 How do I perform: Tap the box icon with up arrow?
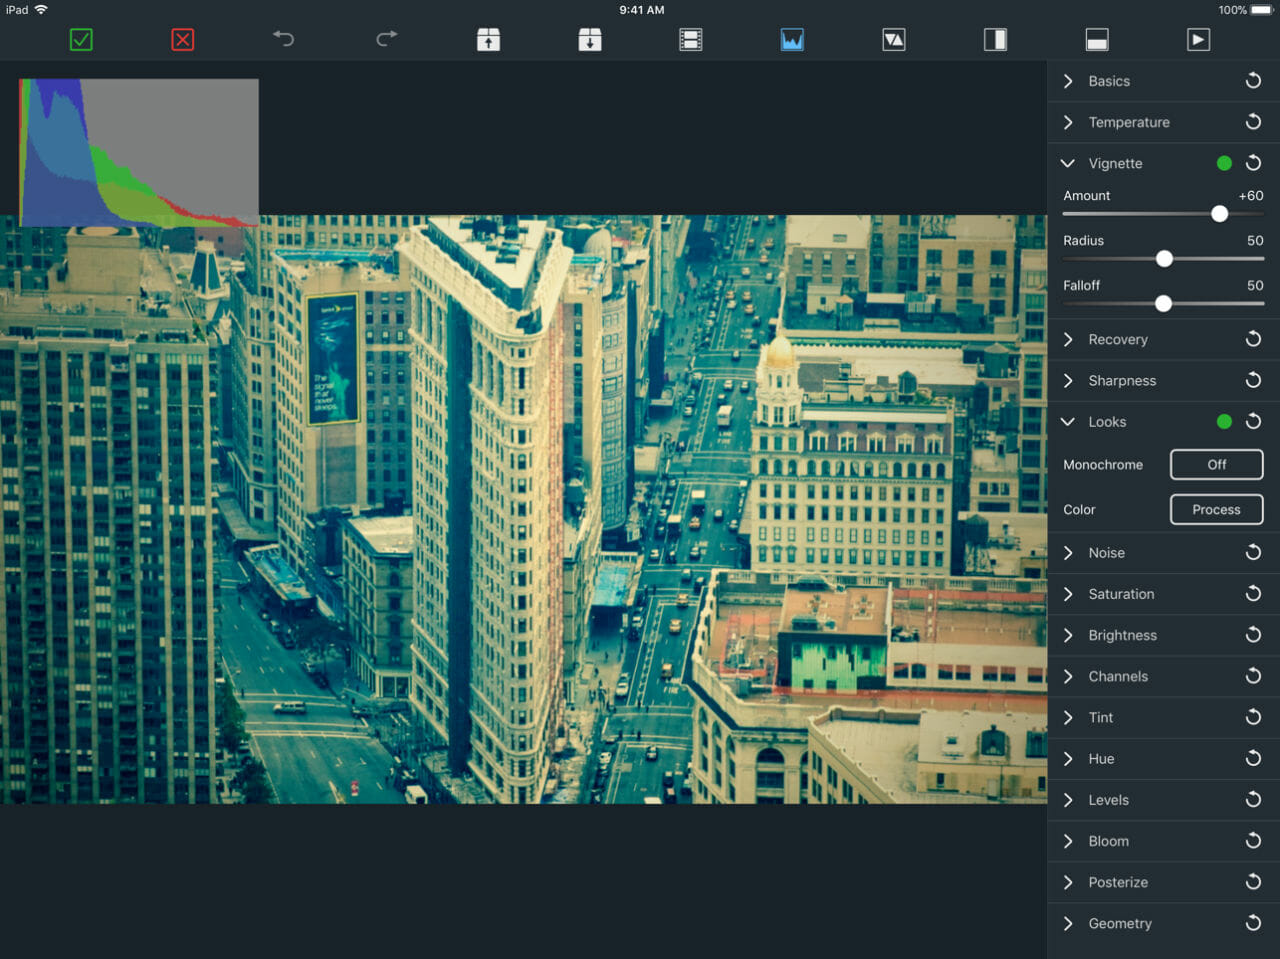click(488, 39)
